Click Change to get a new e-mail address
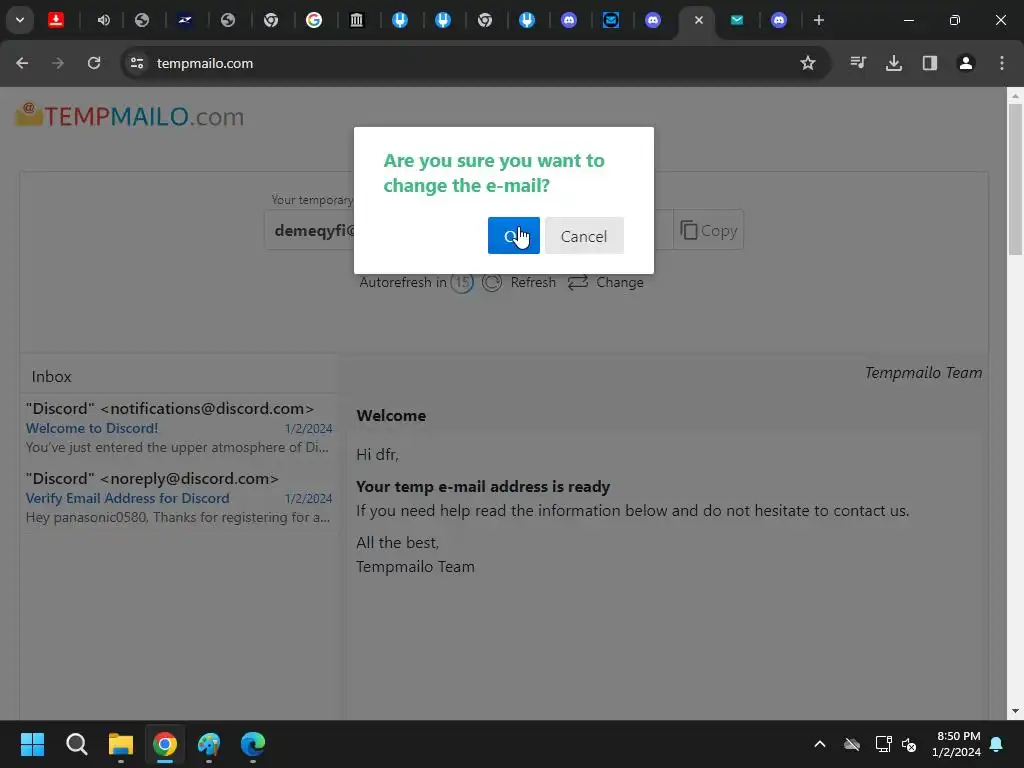 (605, 282)
